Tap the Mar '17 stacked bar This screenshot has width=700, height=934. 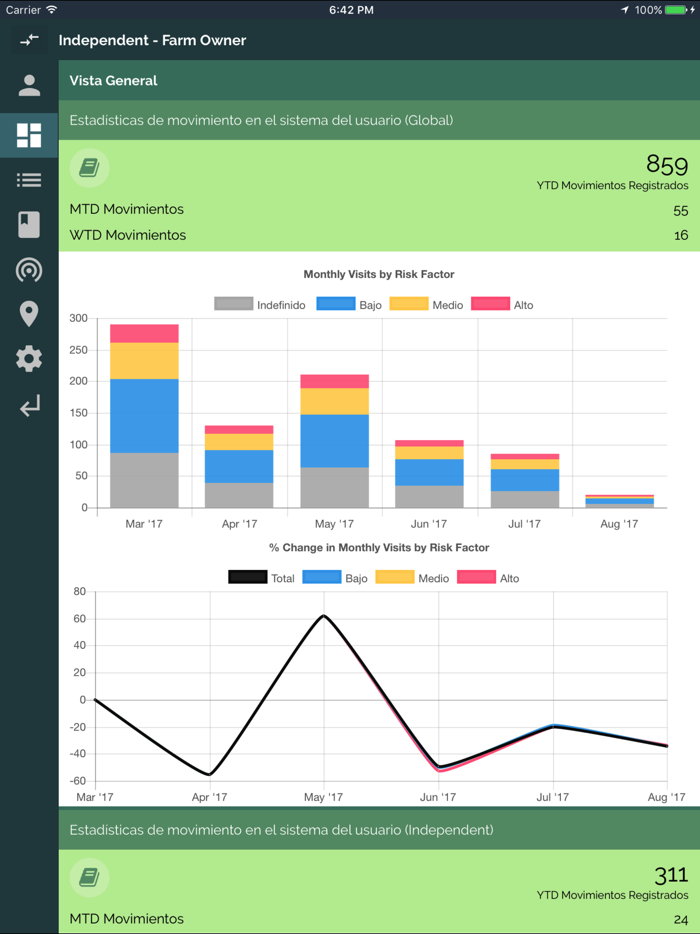tap(144, 415)
